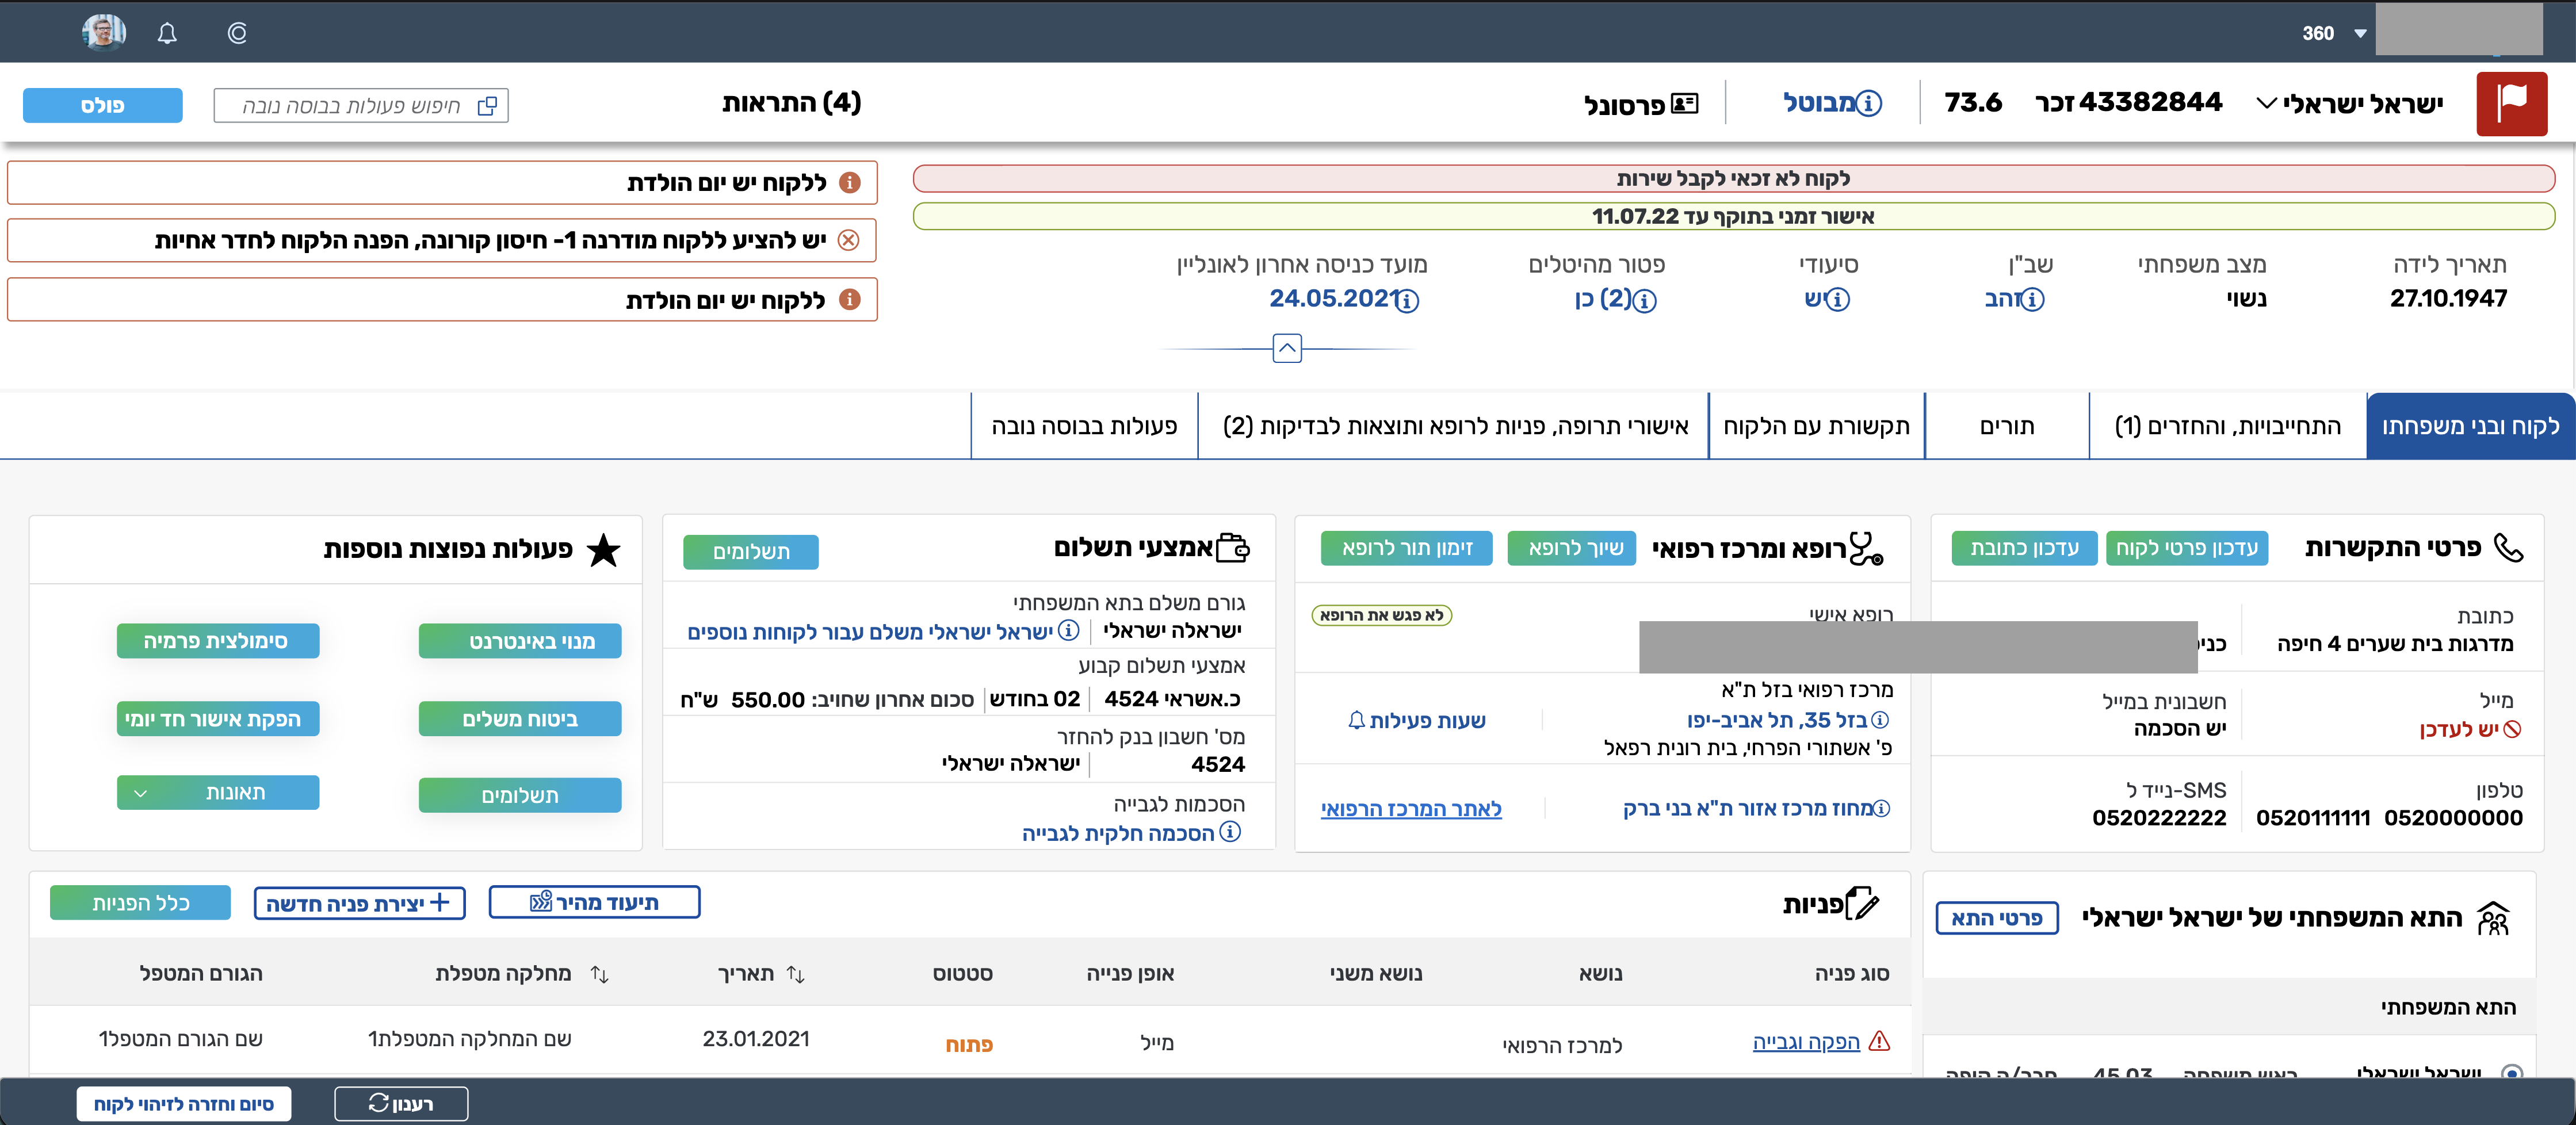Open the notifications bell in the top bar
Image resolution: width=2576 pixels, height=1125 pixels.
pyautogui.click(x=167, y=32)
